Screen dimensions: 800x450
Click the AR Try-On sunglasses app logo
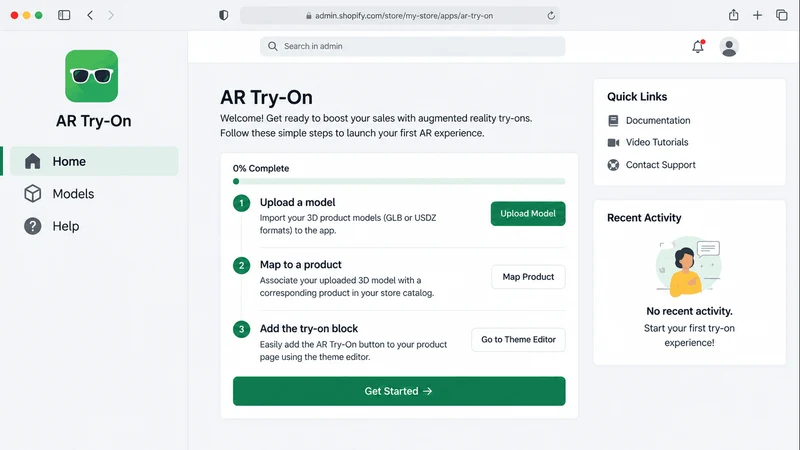coord(91,76)
